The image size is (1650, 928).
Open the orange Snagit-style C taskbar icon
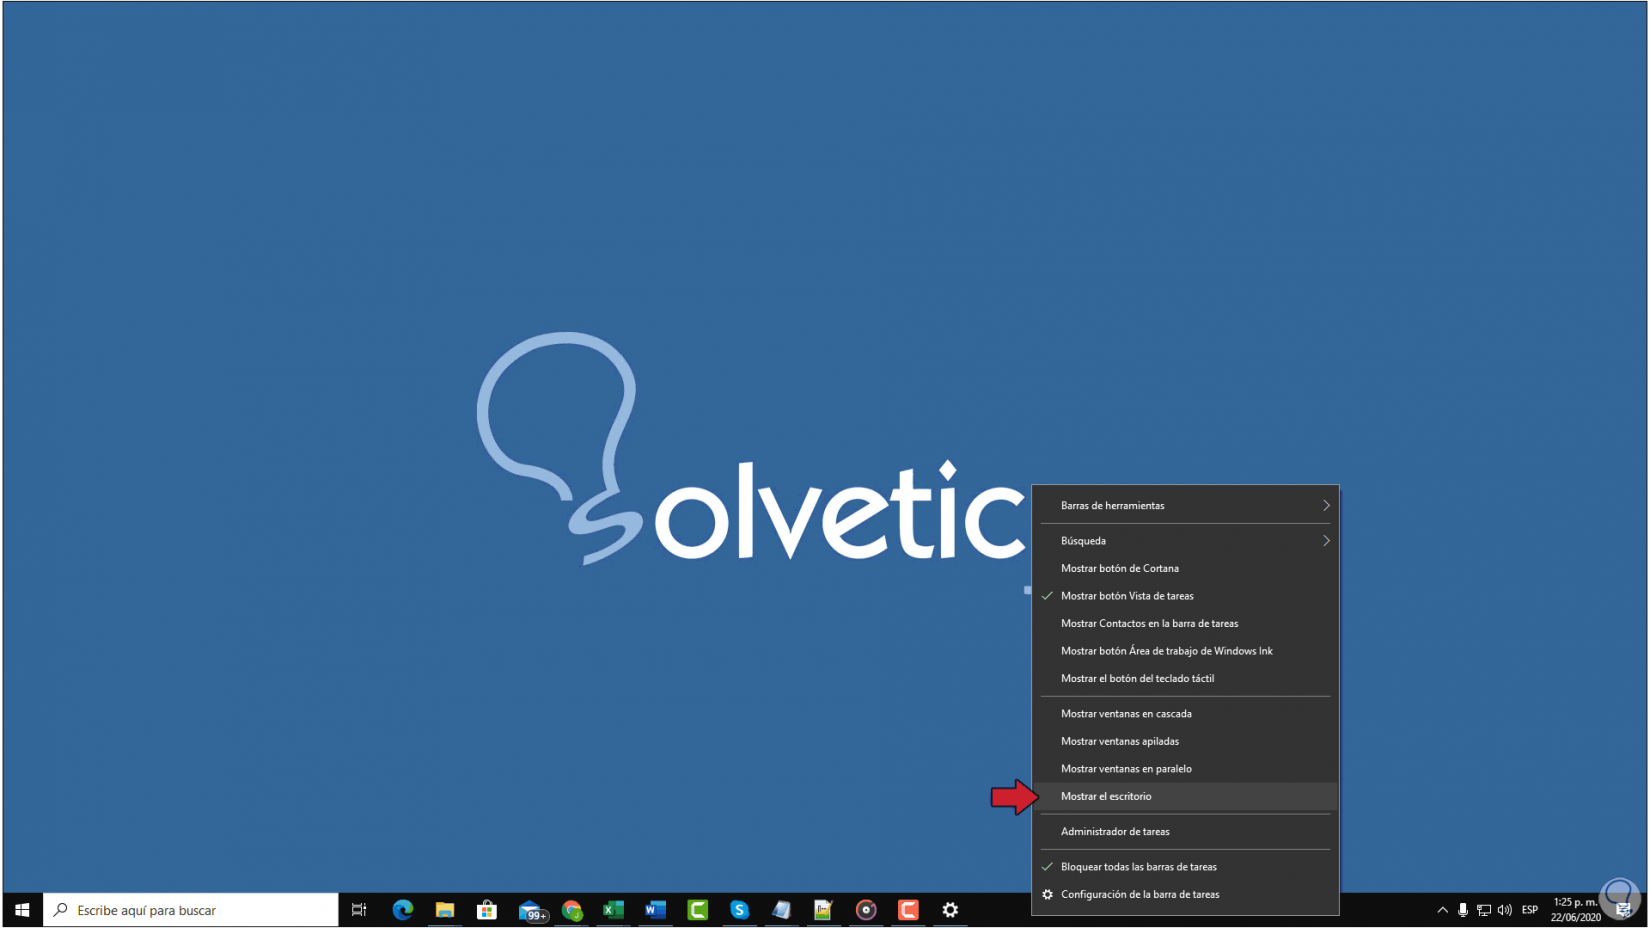(908, 910)
